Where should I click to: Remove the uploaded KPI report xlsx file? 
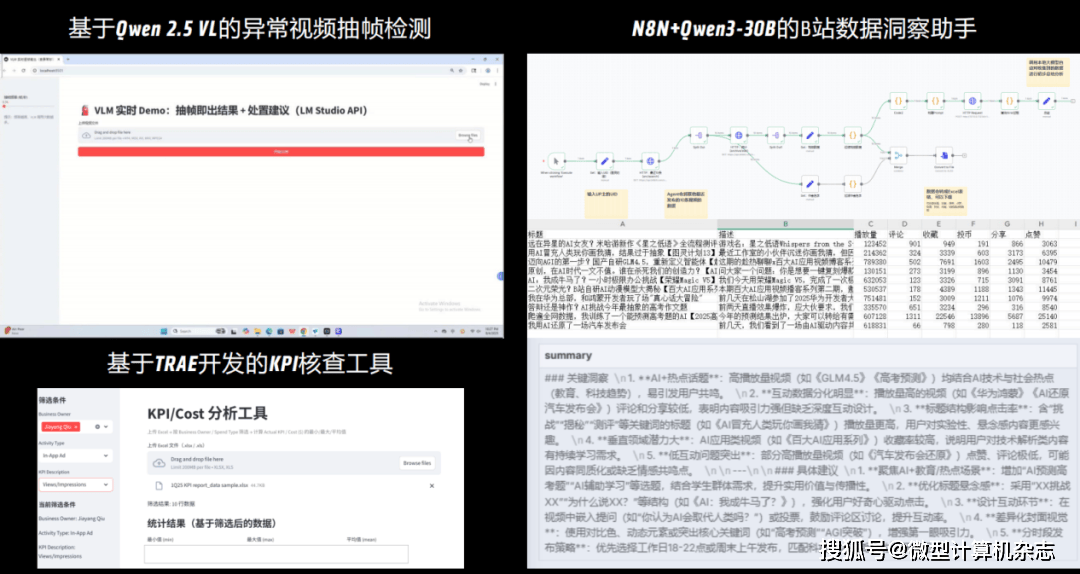pos(431,484)
